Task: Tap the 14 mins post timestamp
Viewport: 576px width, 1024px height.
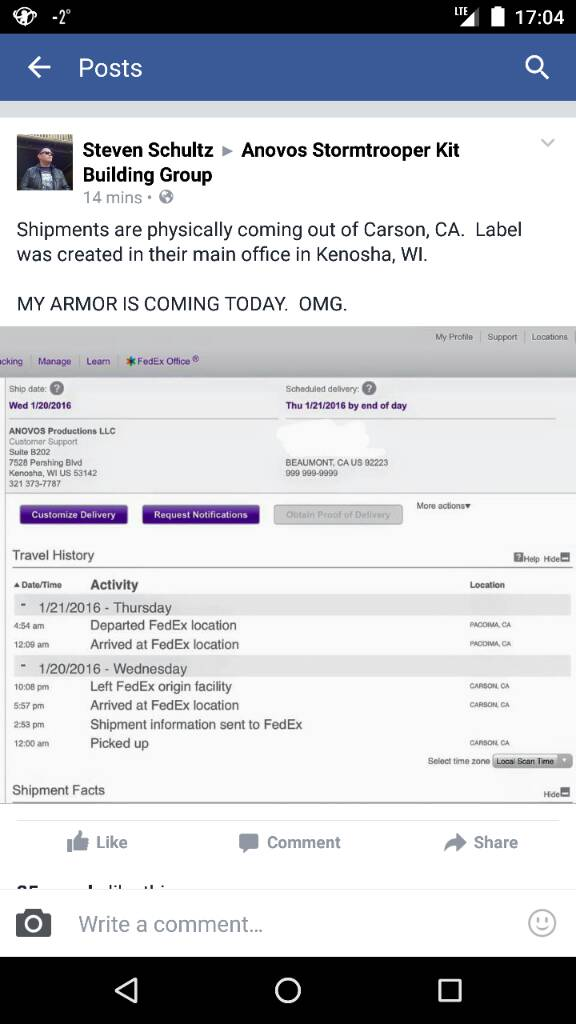Action: pos(112,197)
